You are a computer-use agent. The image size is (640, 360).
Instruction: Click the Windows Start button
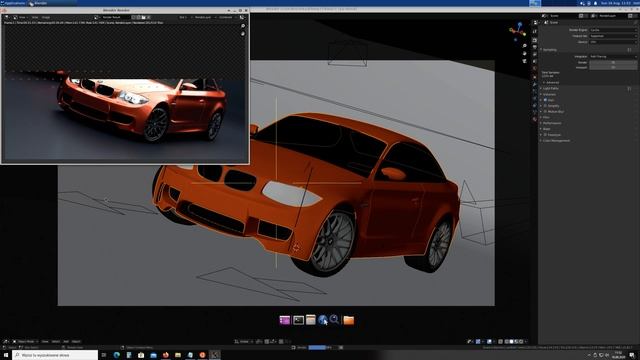[6, 355]
